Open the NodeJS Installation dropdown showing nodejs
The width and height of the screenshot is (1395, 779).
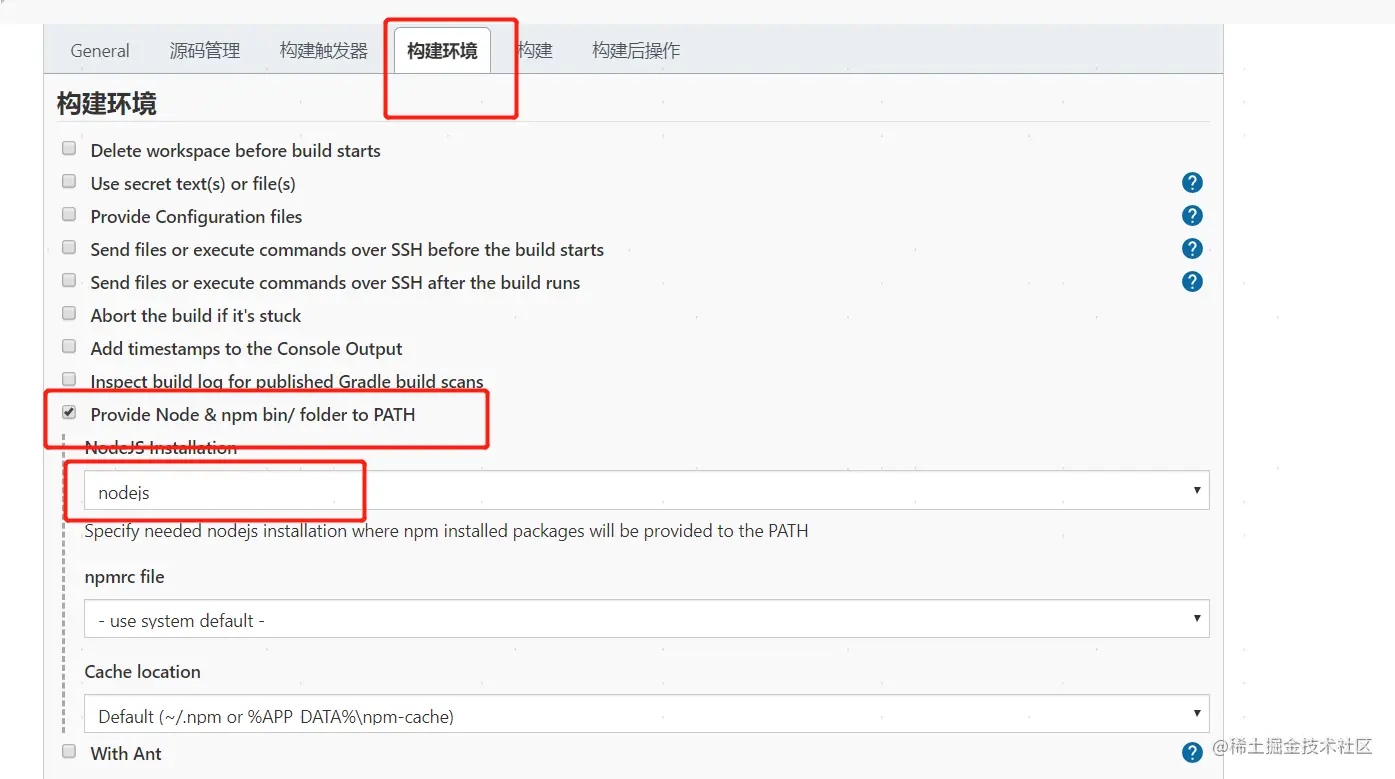646,490
